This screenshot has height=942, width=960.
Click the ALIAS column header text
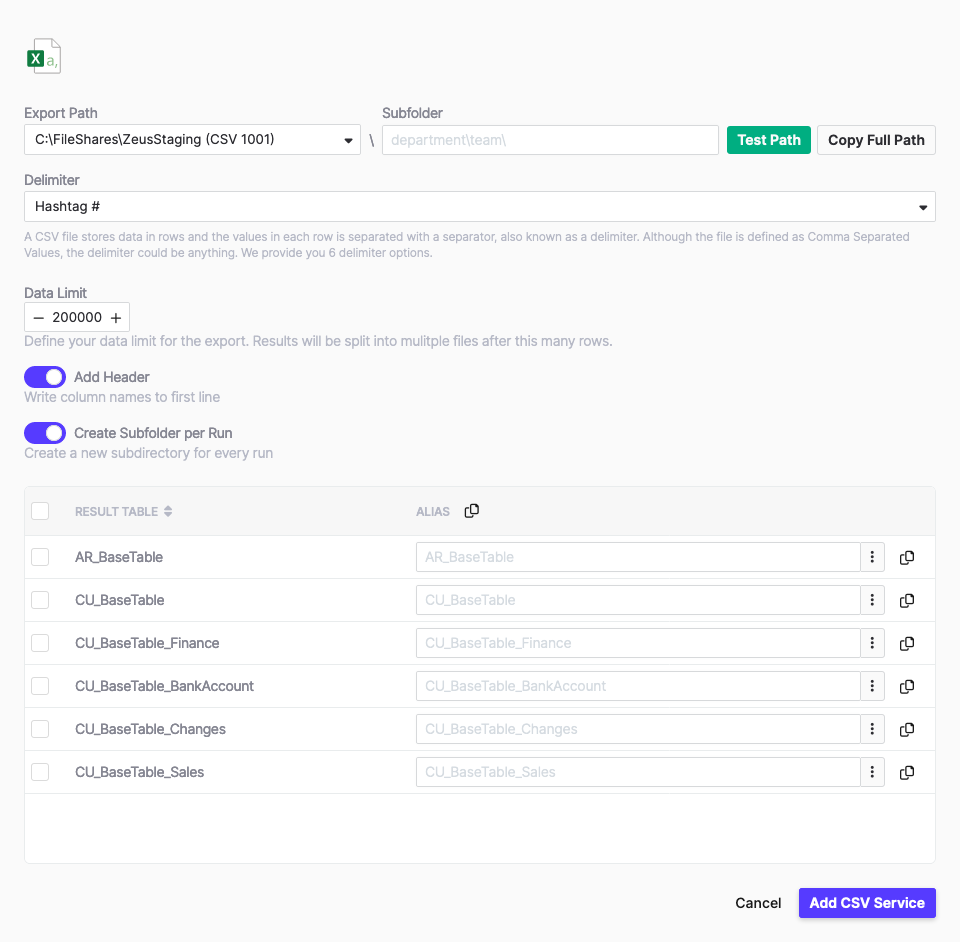(433, 512)
